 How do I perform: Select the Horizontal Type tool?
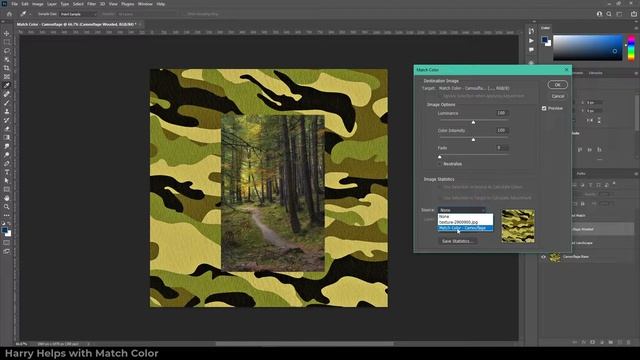(x=7, y=172)
